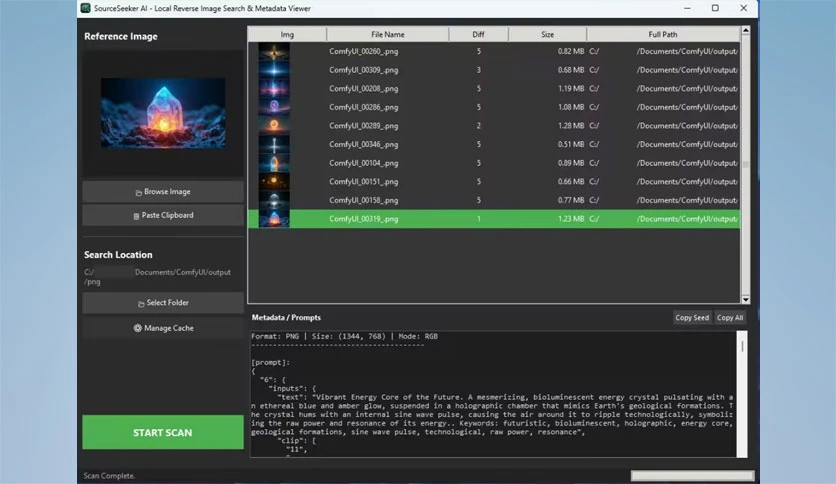Click the 1.19 MB size cell
This screenshot has width=836, height=484.
click(x=571, y=89)
